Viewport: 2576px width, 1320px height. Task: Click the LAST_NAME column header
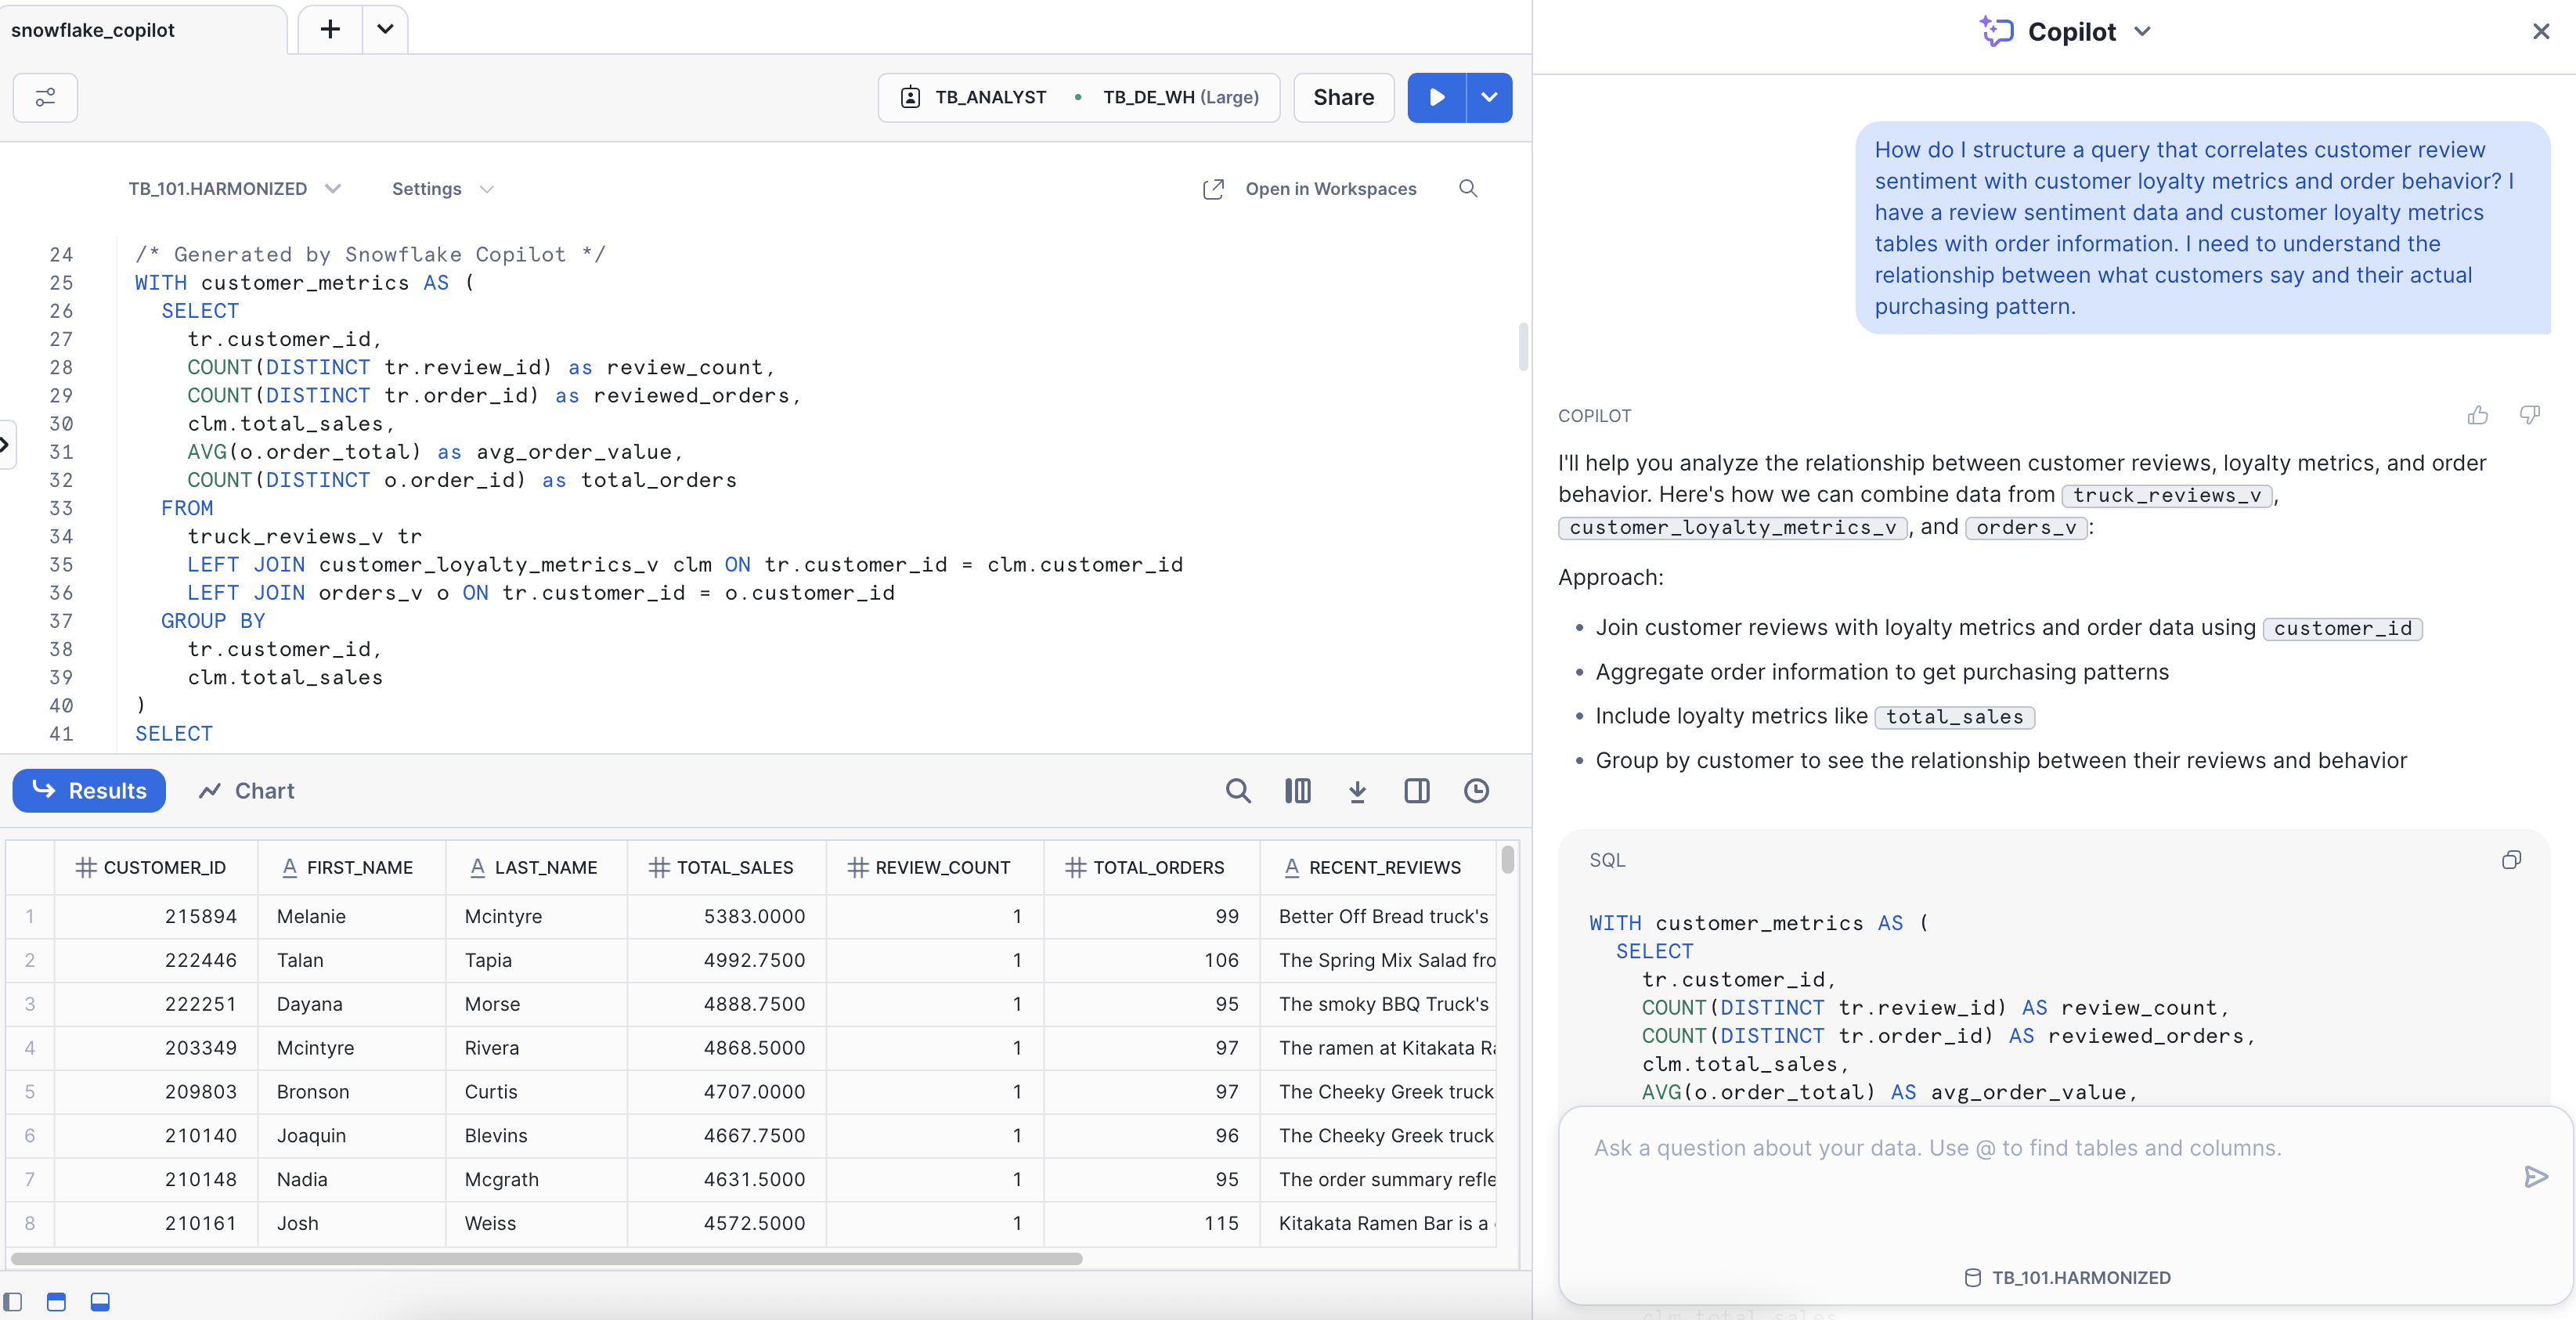536,867
